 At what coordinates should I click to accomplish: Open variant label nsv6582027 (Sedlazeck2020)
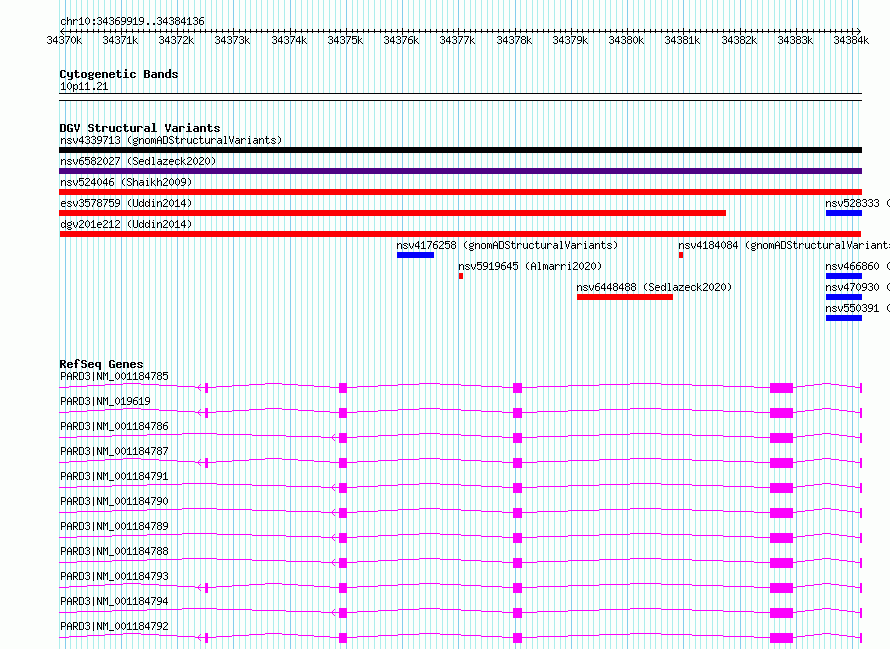coord(138,161)
